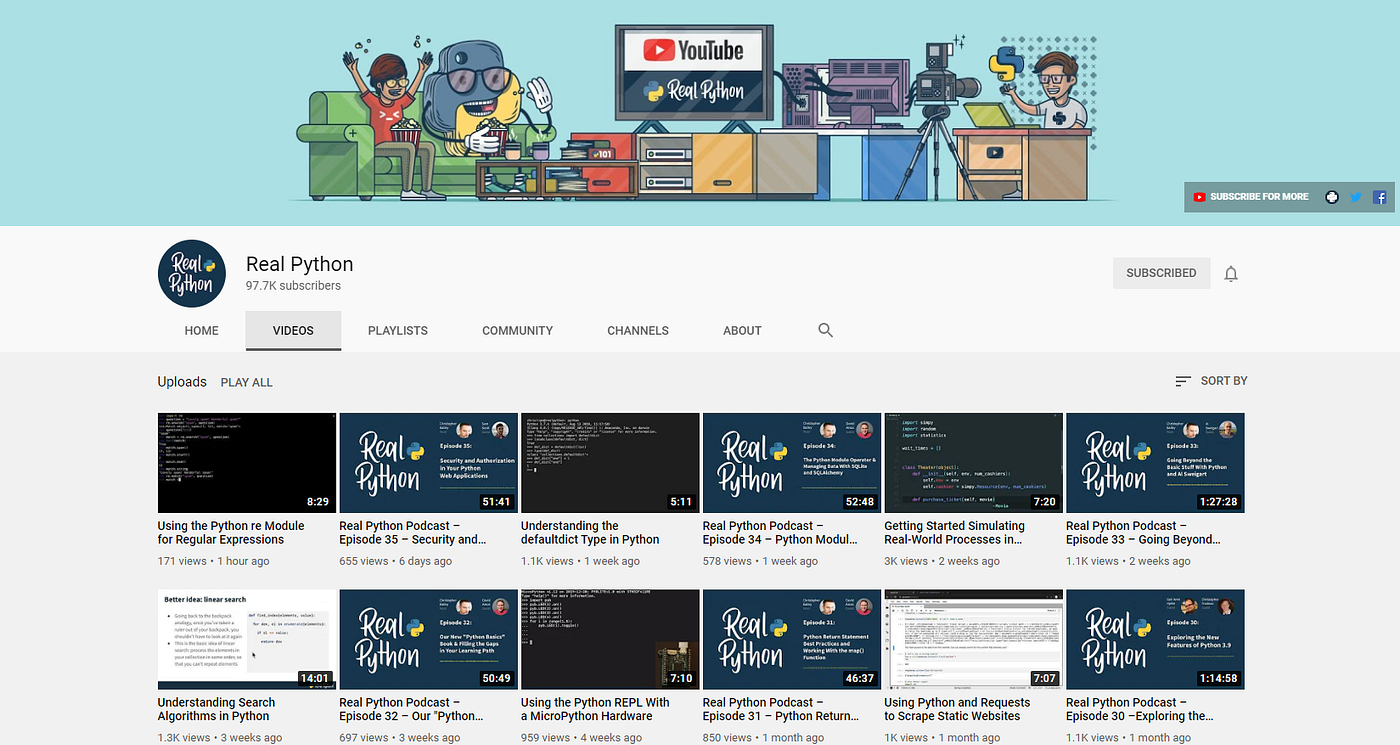
Task: Click title 'Real Python Podcast – Episode 30'
Action: [1140, 709]
